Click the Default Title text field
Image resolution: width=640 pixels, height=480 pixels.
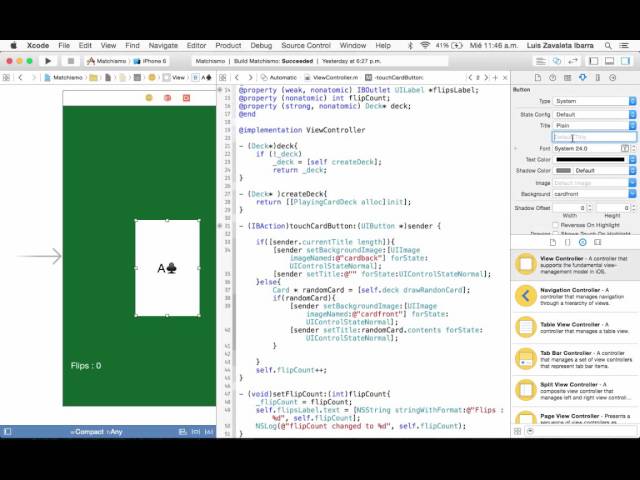point(594,137)
